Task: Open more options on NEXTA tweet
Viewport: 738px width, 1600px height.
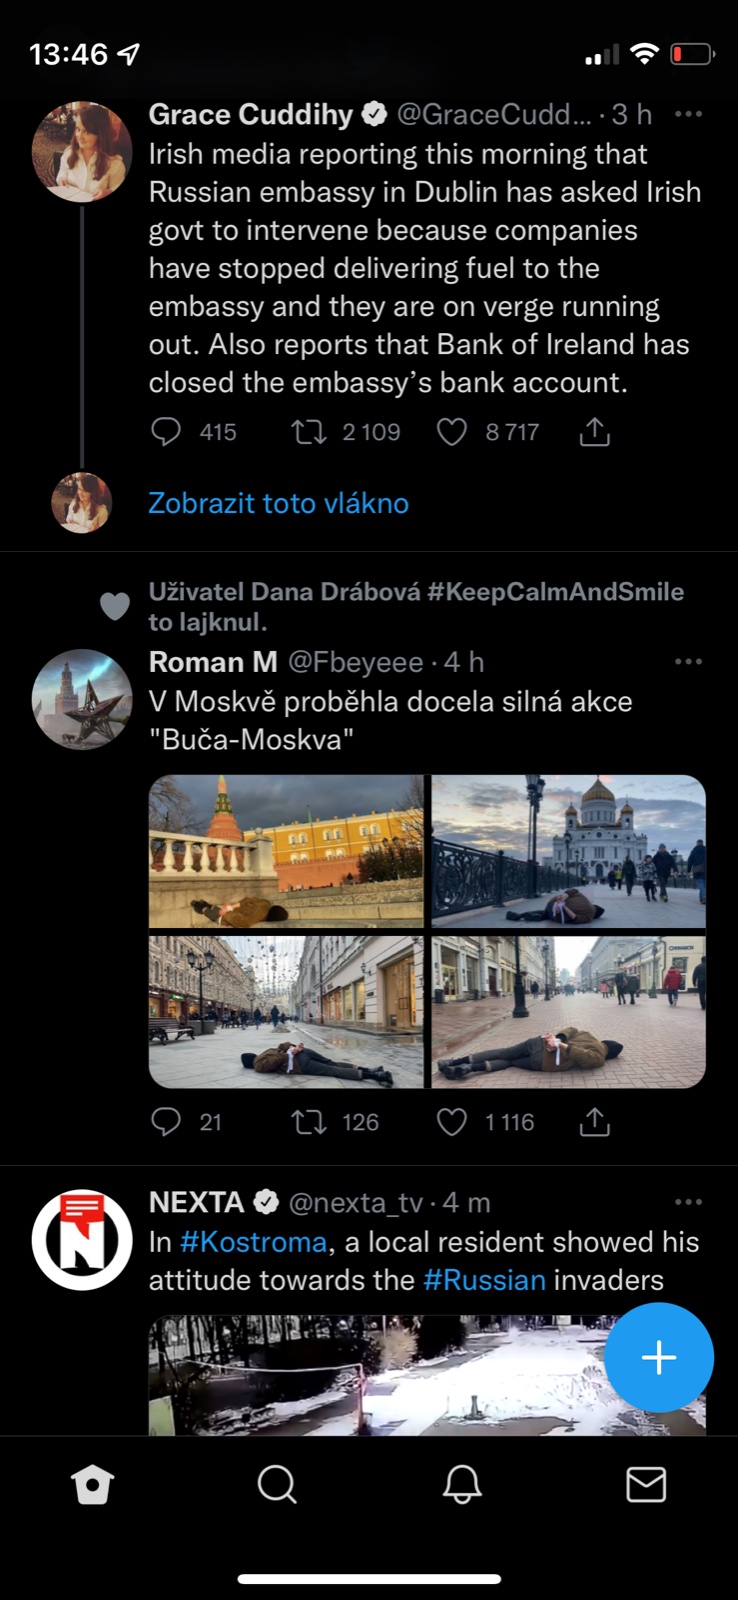Action: pos(688,1202)
